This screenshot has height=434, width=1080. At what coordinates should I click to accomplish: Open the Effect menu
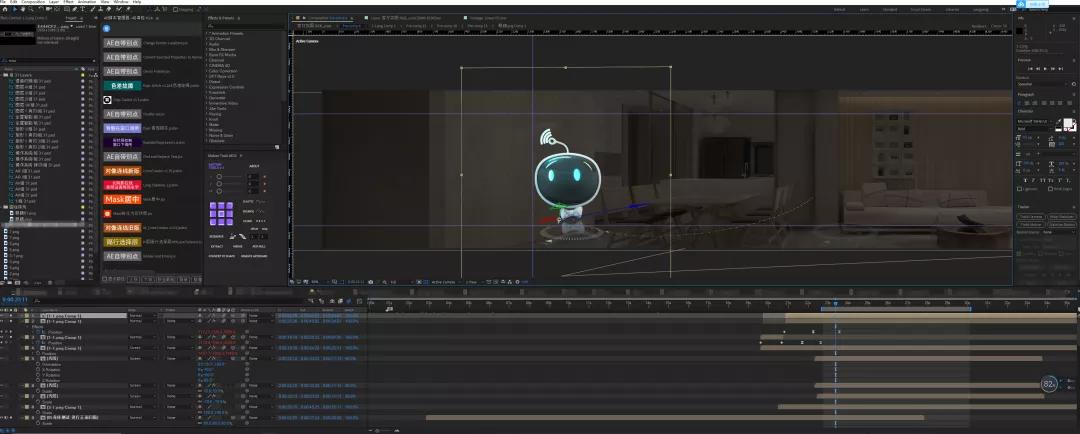[68, 2]
